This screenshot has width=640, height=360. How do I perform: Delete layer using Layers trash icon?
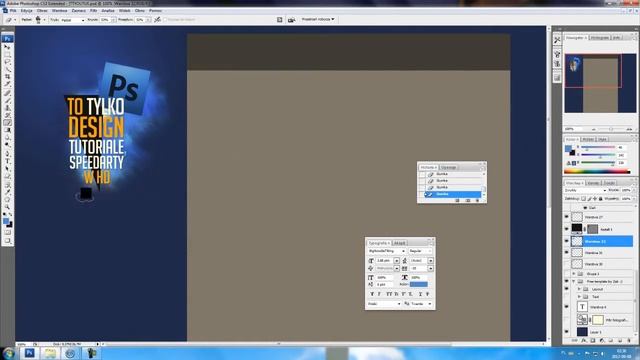tap(629, 340)
